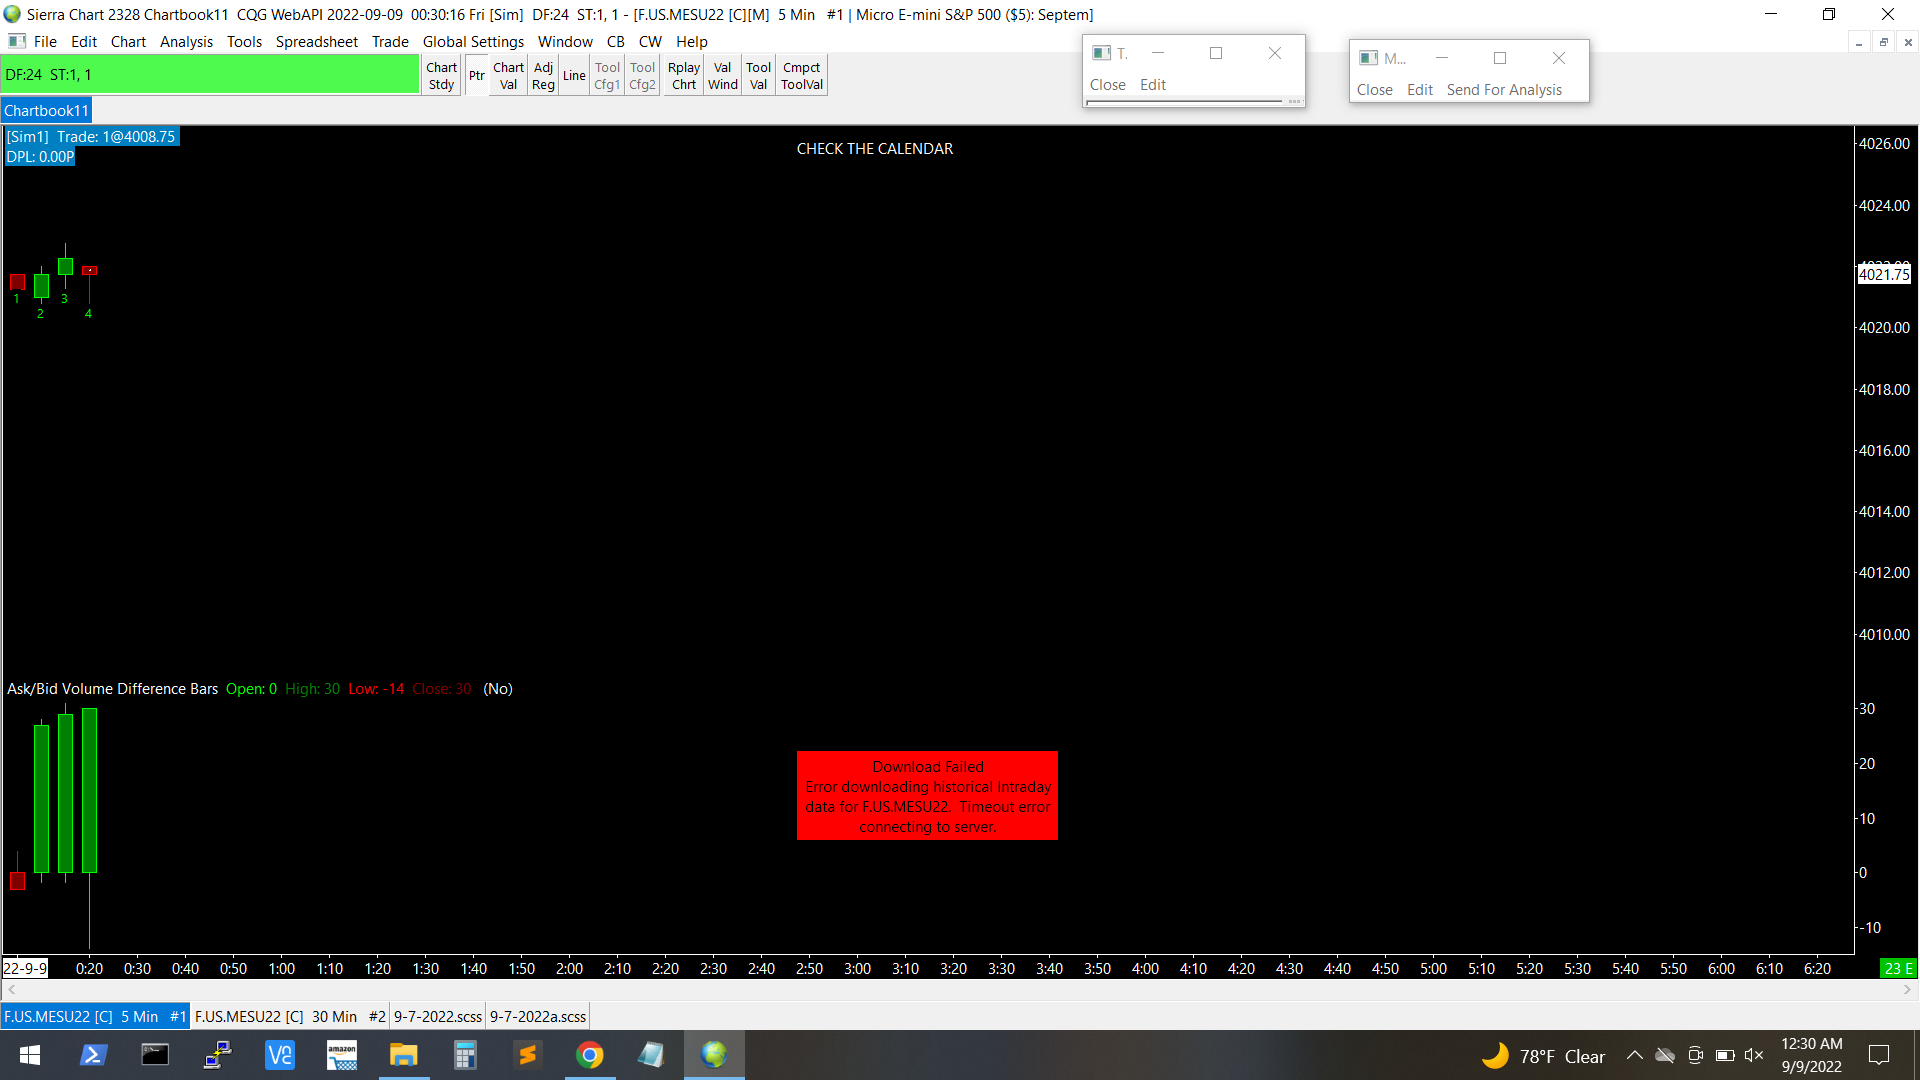Open the Analysis menu
Viewport: 1920px width, 1080px height.
(186, 42)
